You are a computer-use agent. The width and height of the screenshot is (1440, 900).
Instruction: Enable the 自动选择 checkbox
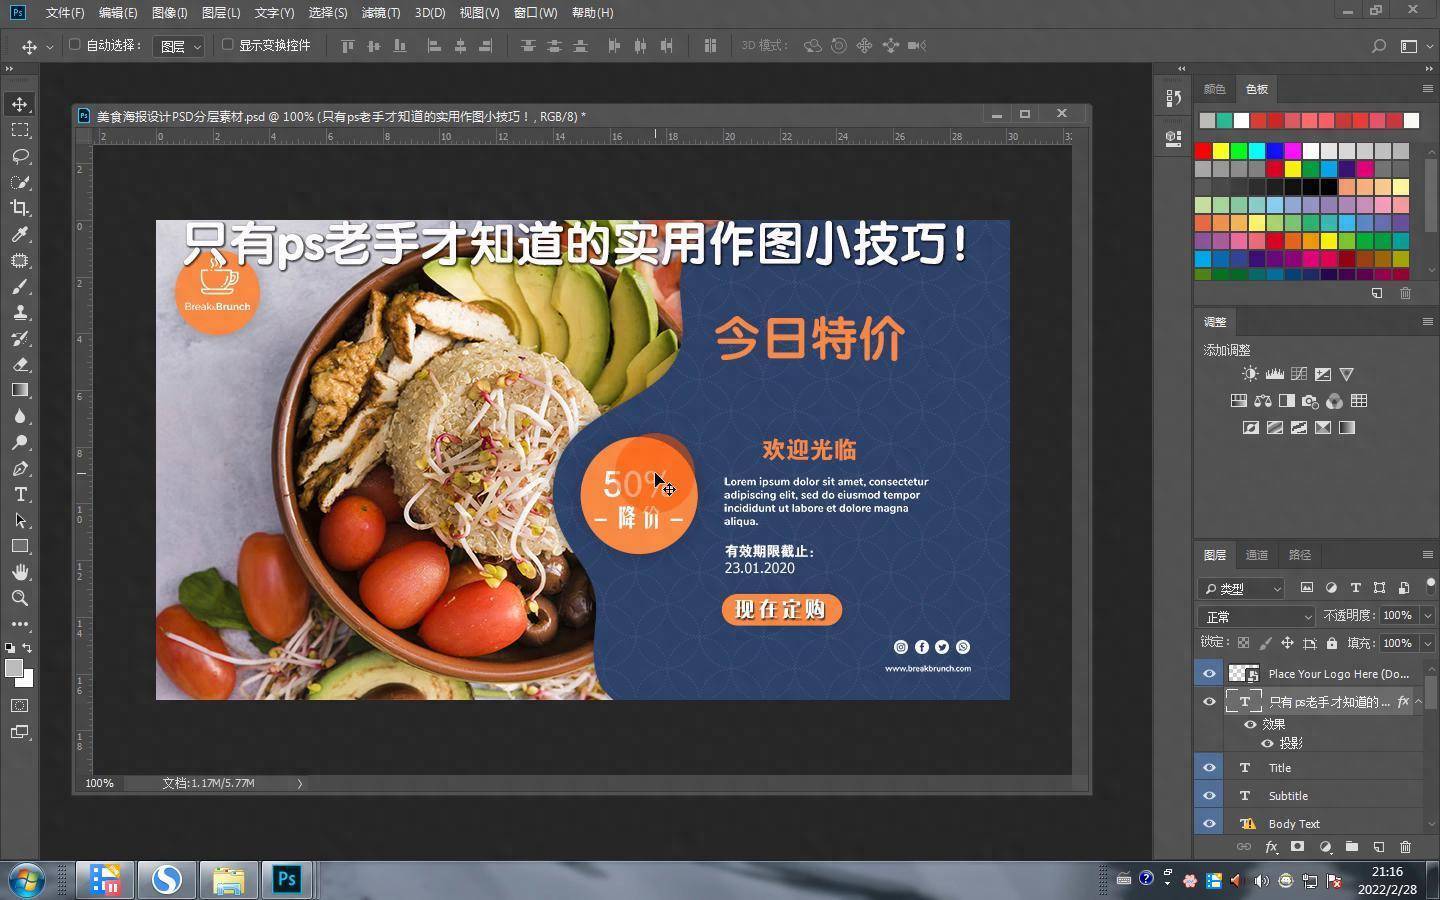74,45
